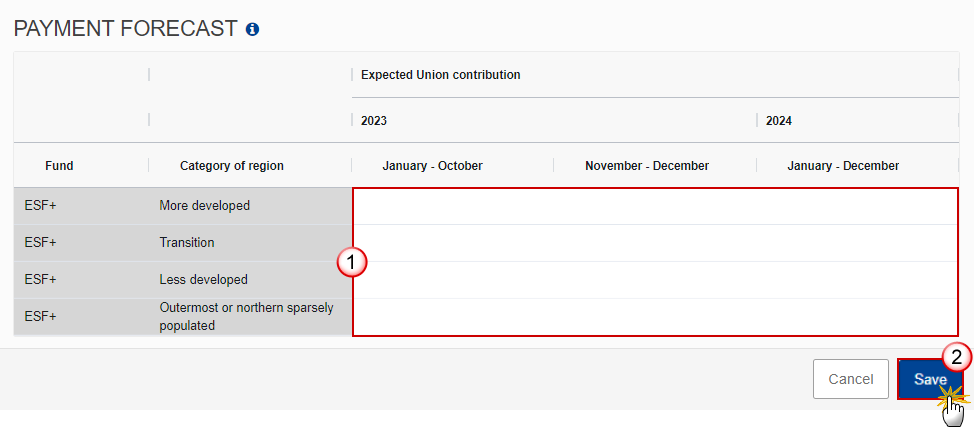Select Less developed November - December cell
974x429 pixels.
[x=655, y=280]
